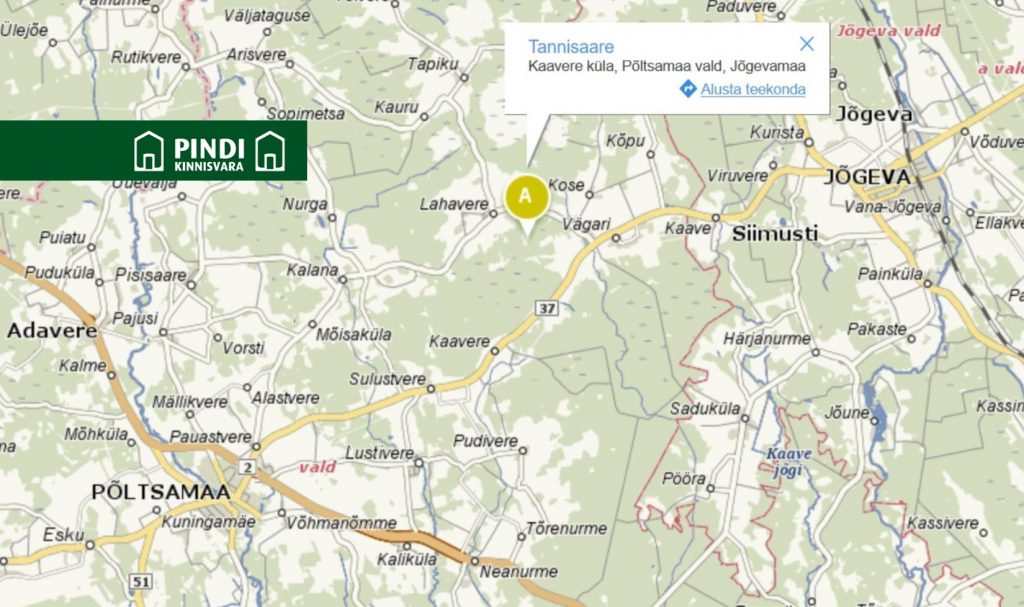Click the Kaavere village point on map
The height and width of the screenshot is (607, 1024).
tap(494, 351)
